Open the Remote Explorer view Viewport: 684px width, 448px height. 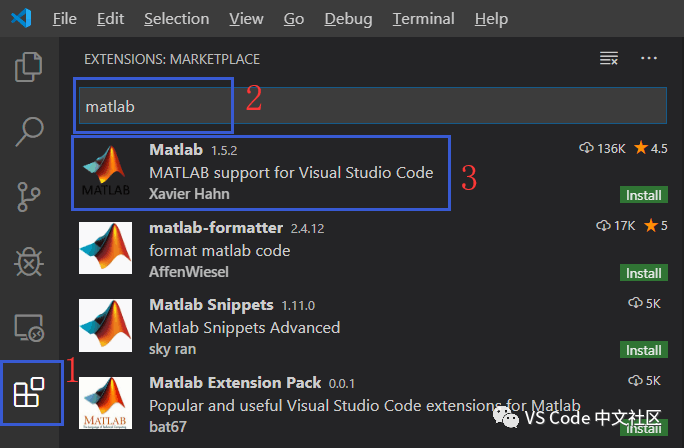pos(29,328)
